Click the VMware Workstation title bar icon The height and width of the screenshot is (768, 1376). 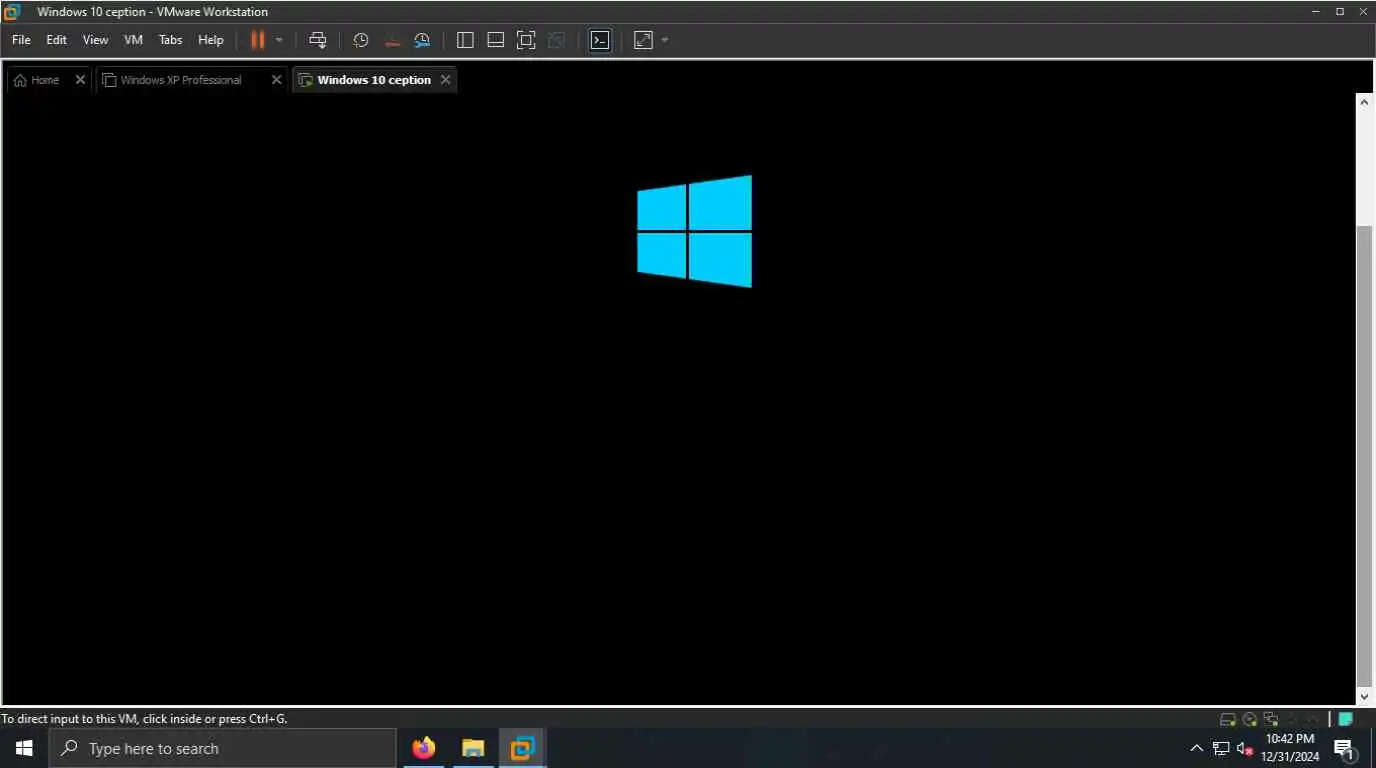click(x=13, y=12)
